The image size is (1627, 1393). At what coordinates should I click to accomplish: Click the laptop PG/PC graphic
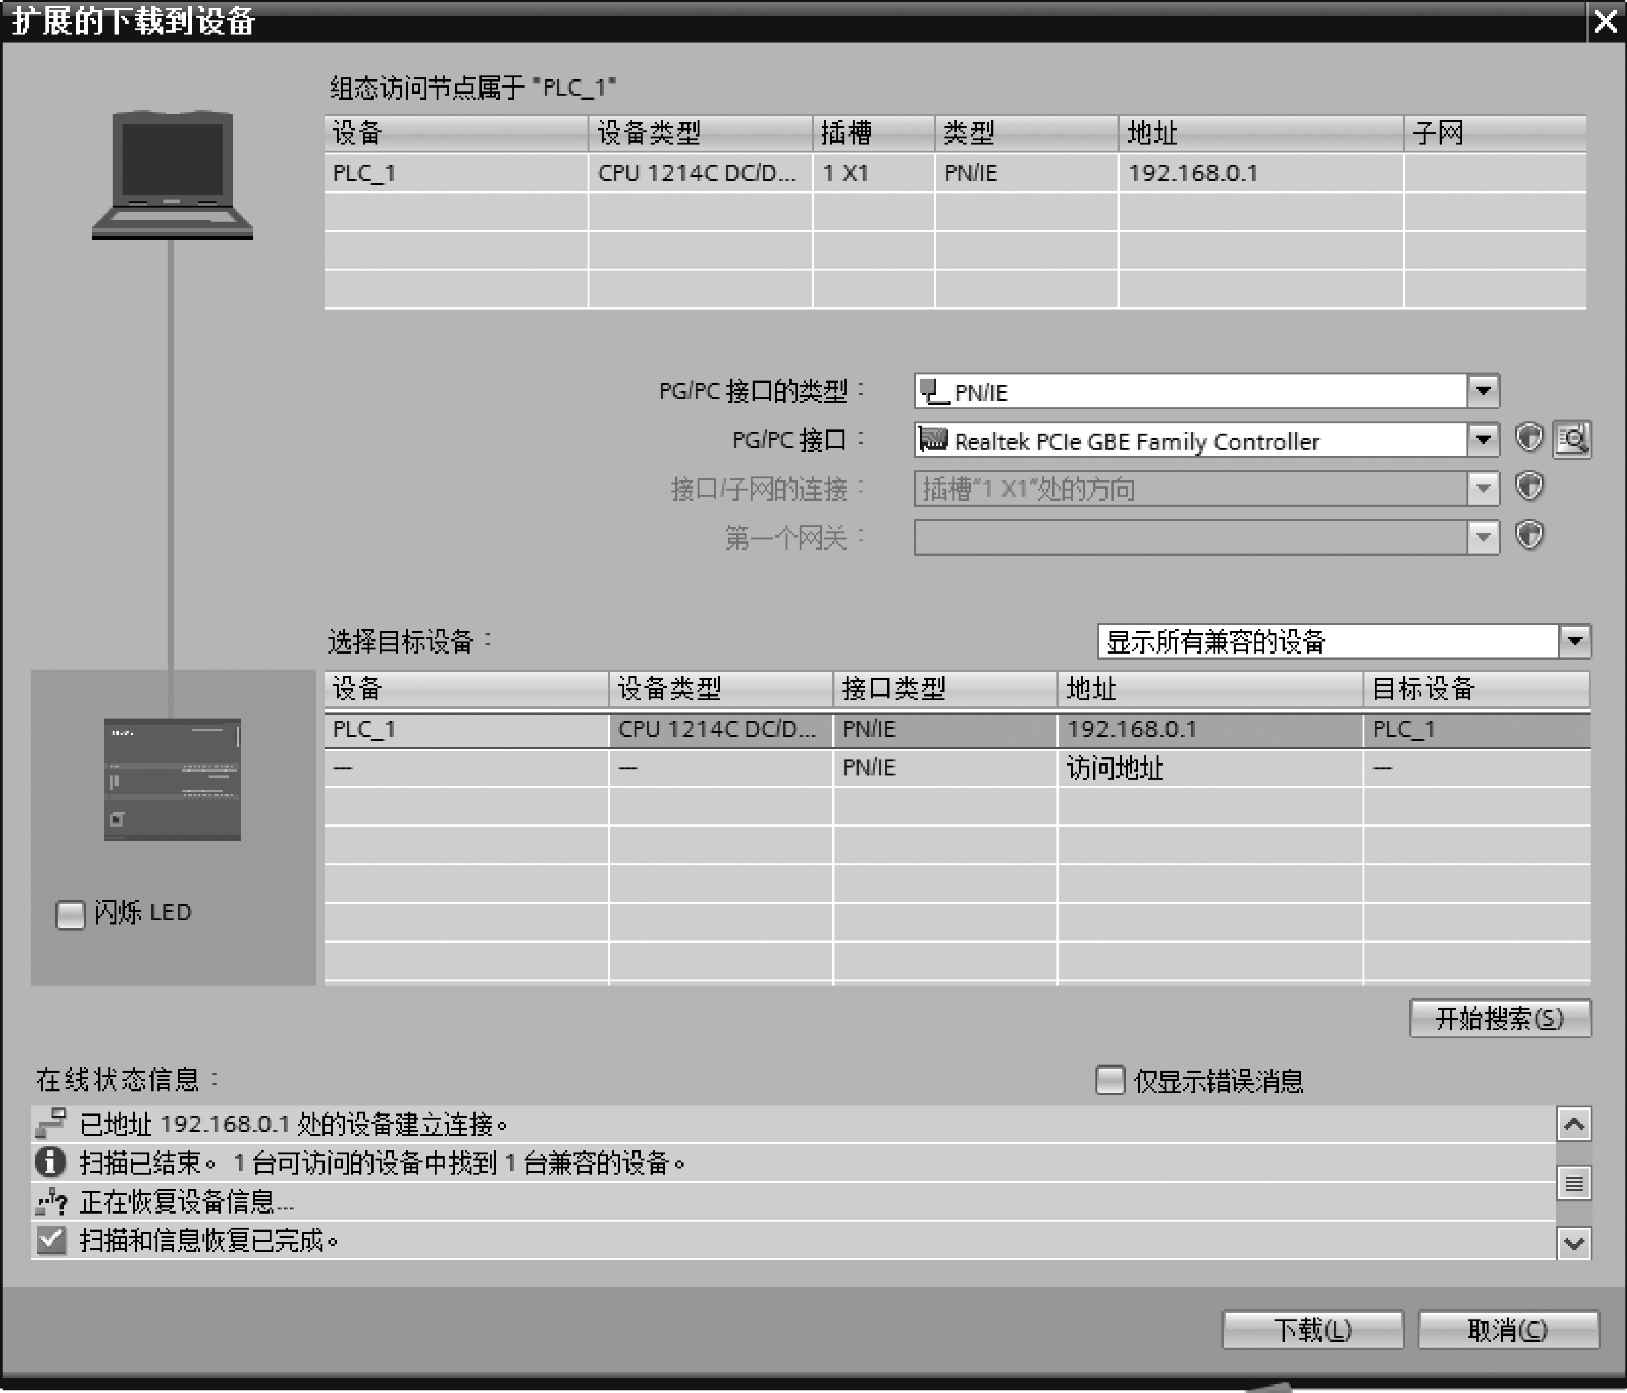coord(172,174)
